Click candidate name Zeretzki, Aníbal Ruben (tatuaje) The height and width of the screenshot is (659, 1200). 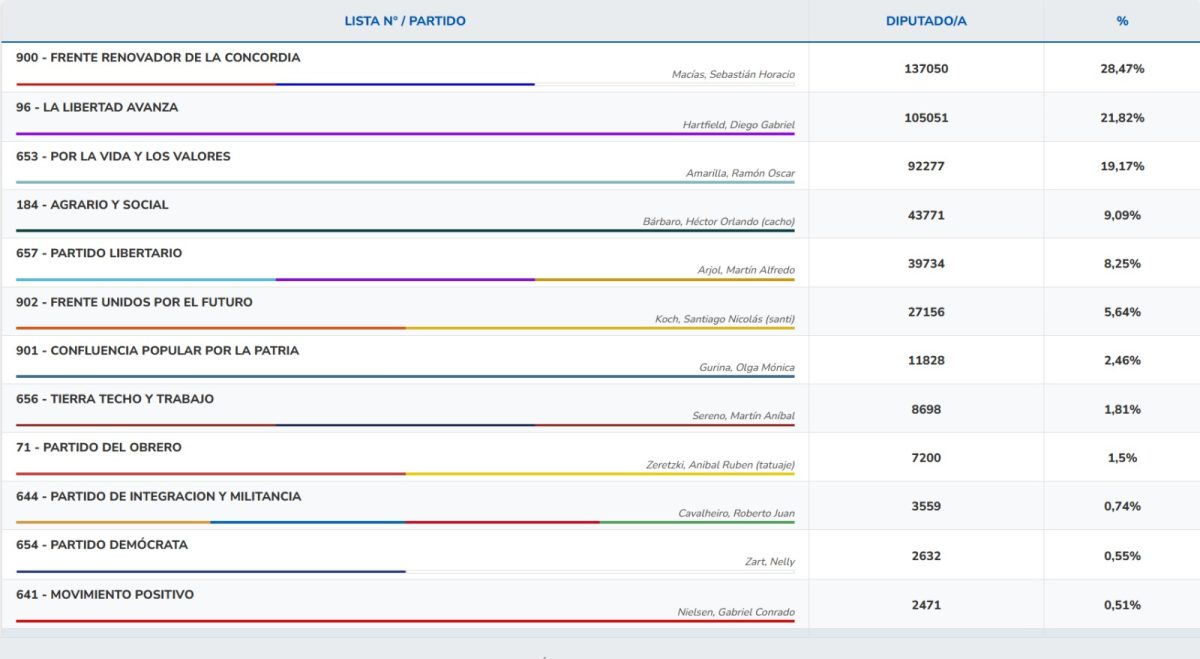coord(721,465)
